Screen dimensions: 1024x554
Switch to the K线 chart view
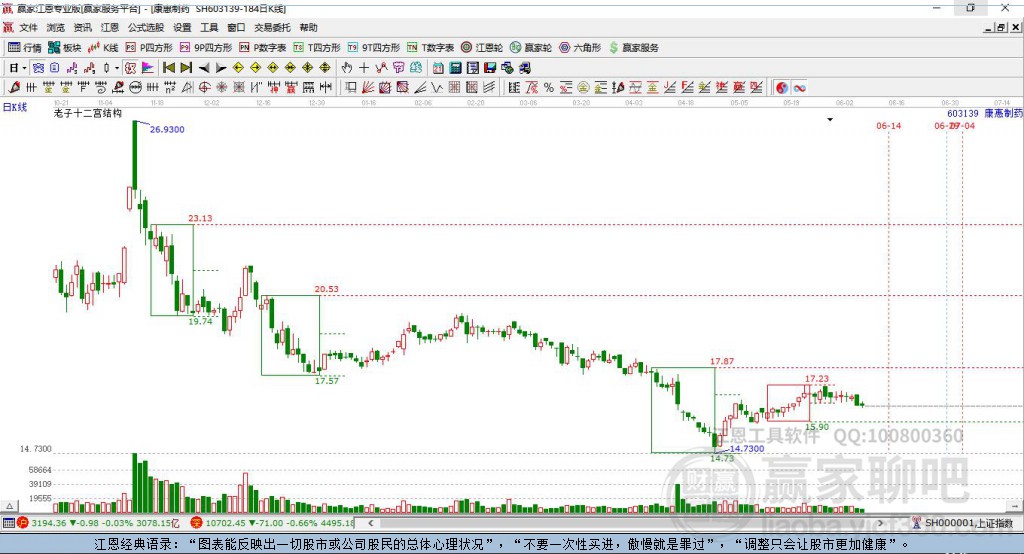(103, 48)
